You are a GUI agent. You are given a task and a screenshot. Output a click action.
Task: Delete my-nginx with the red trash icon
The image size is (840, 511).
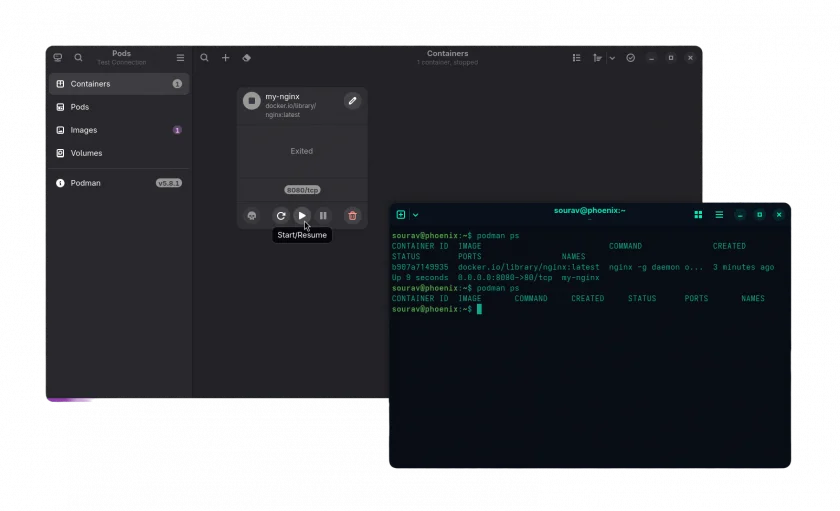[x=352, y=215]
